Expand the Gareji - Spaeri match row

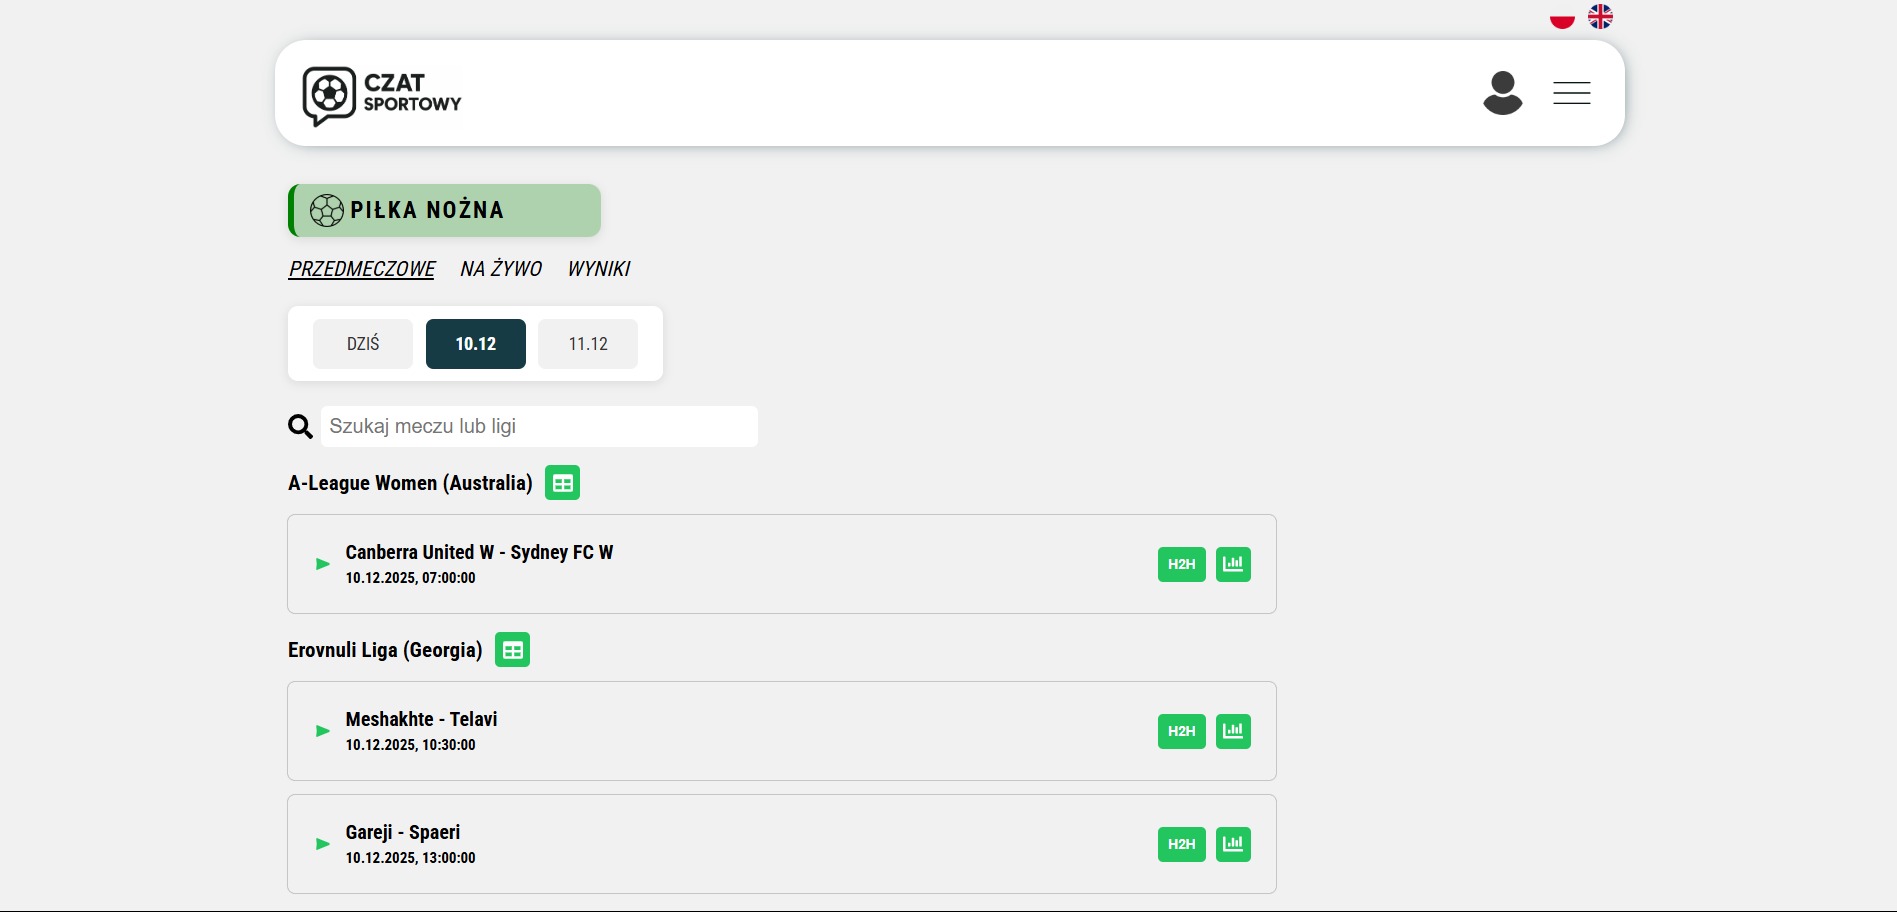[323, 844]
